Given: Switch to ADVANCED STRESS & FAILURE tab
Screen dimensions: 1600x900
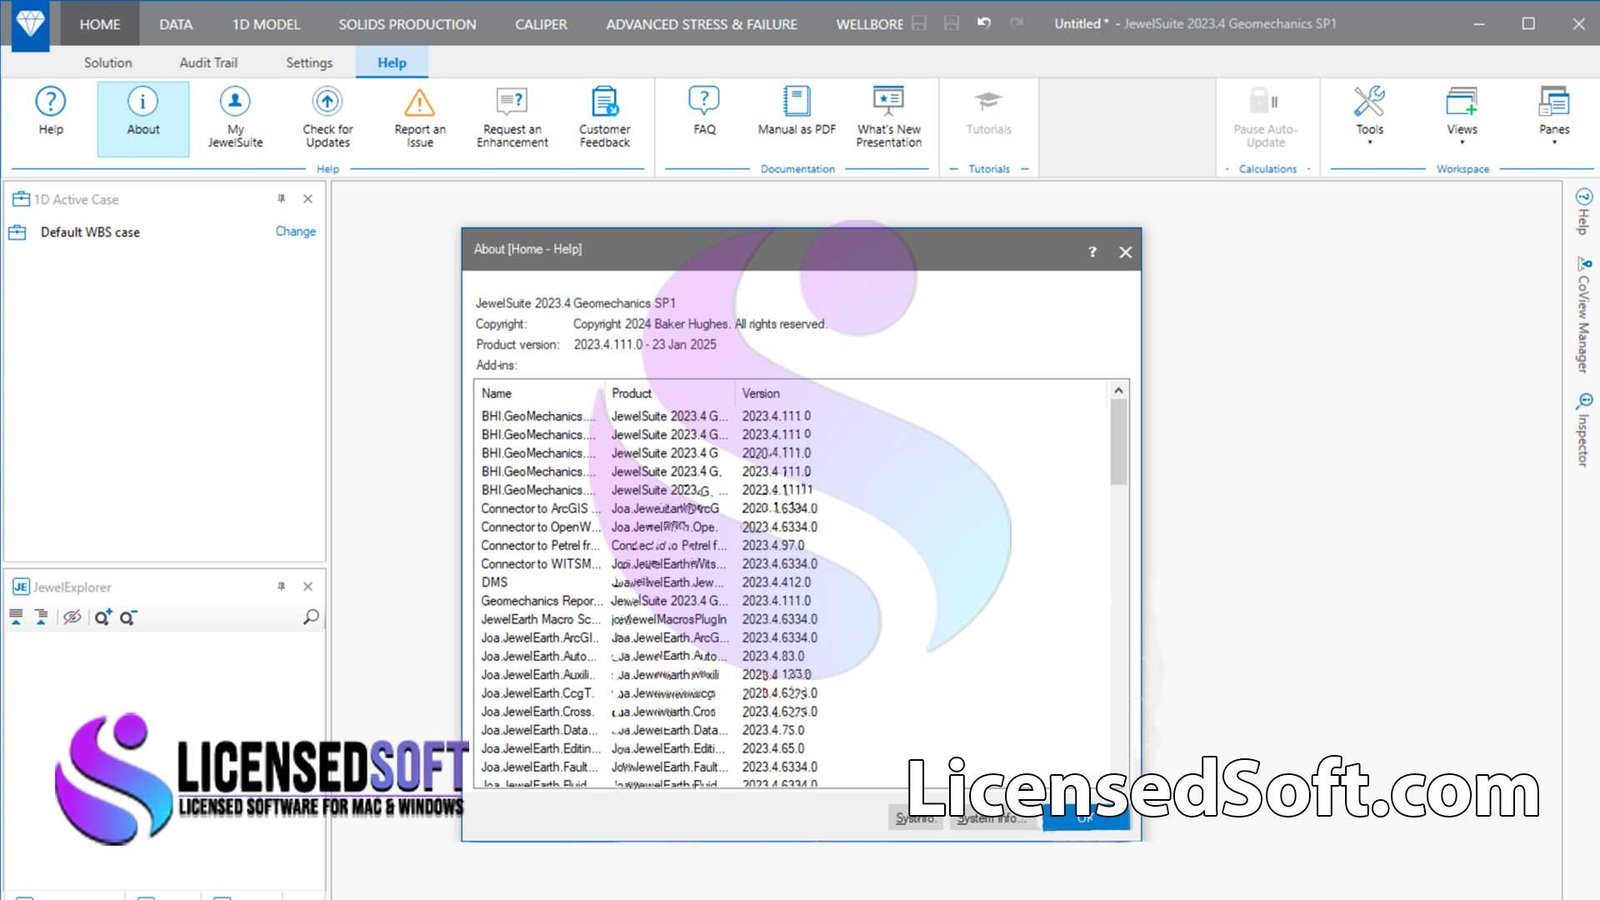Looking at the screenshot, I should (x=702, y=24).
